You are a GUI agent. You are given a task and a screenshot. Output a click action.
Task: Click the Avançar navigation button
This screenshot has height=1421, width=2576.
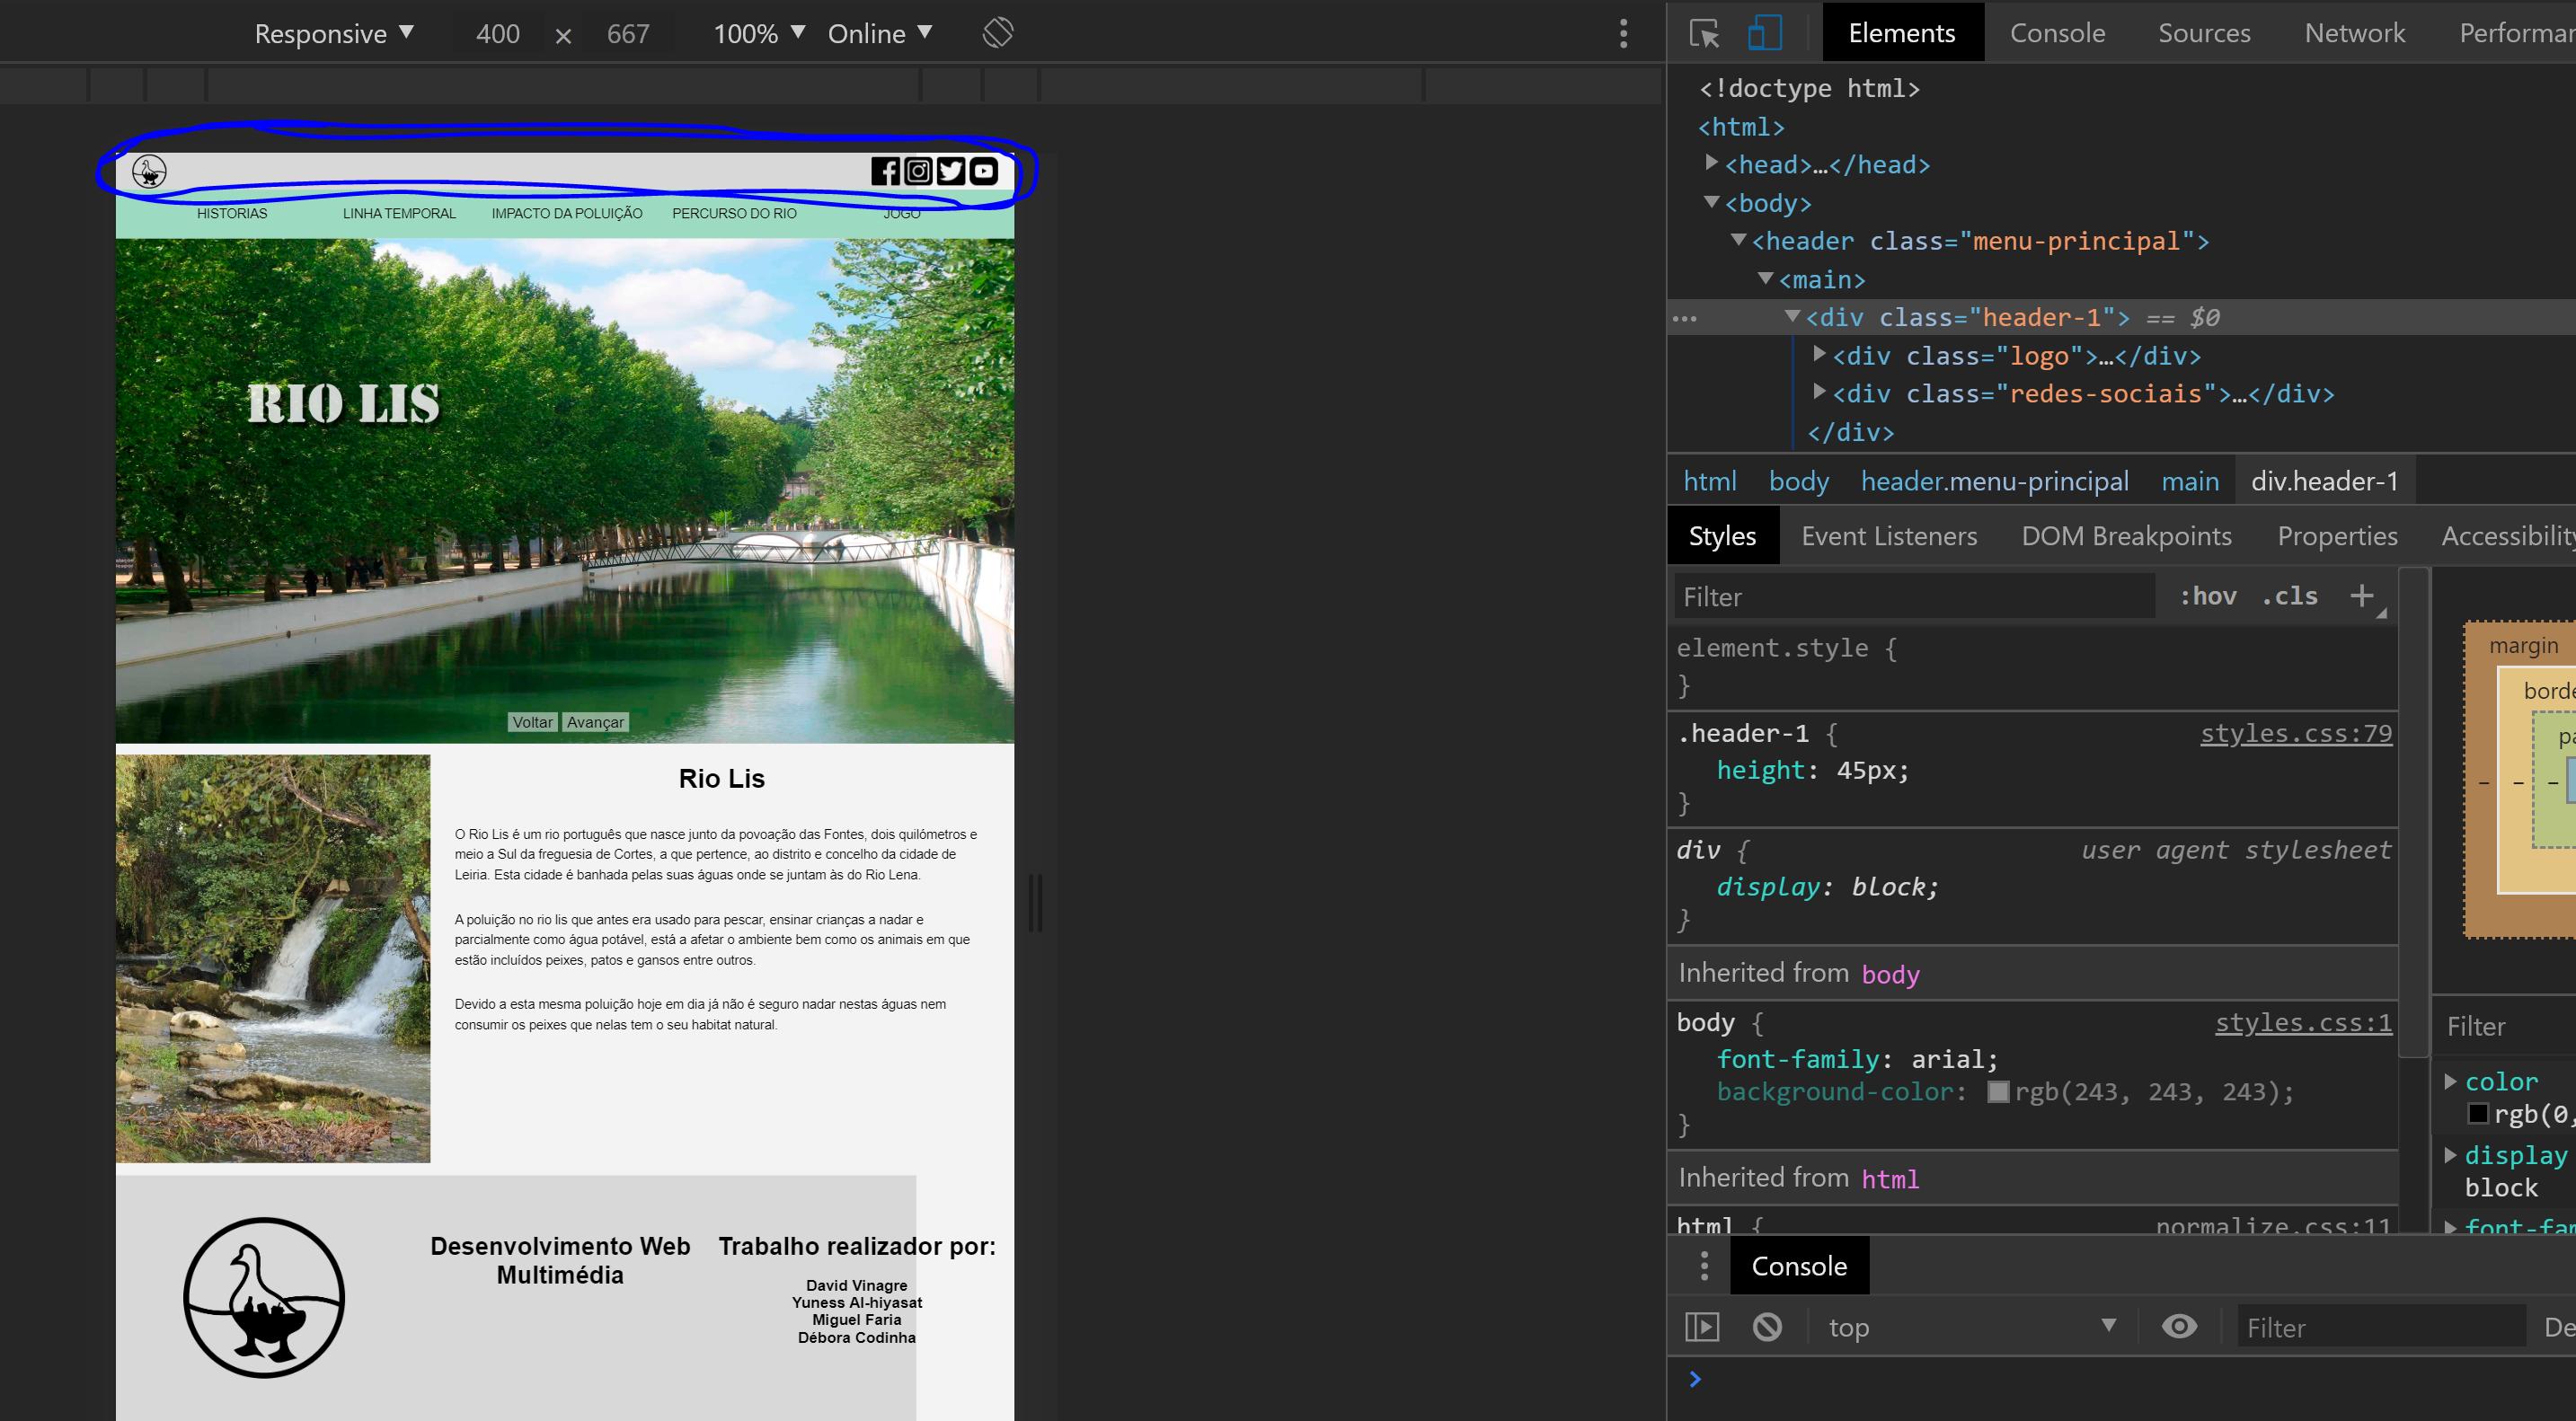point(593,719)
